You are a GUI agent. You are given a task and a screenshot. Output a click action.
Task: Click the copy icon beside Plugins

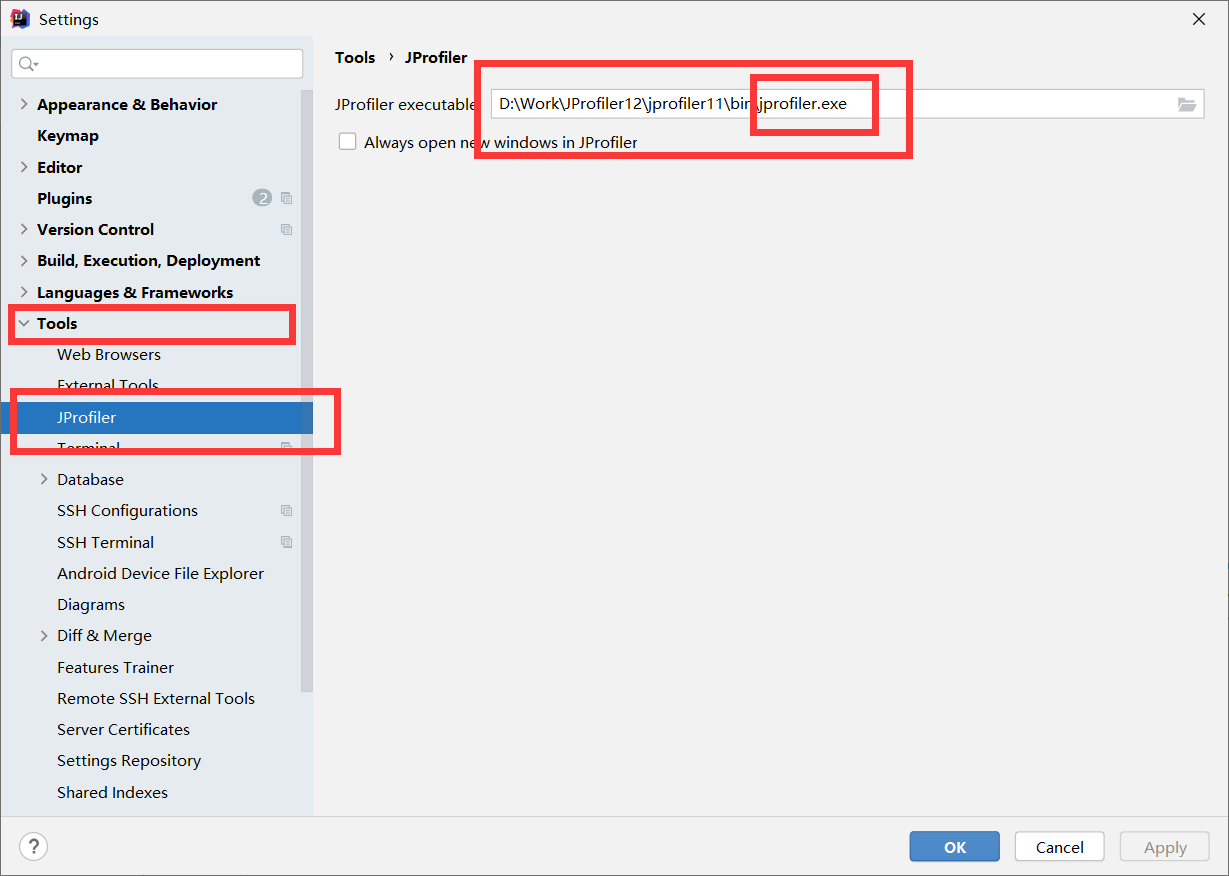pos(287,198)
